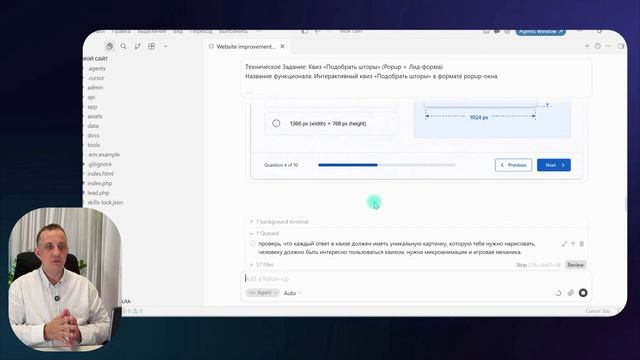Open the Auto model dropdown

pos(292,293)
